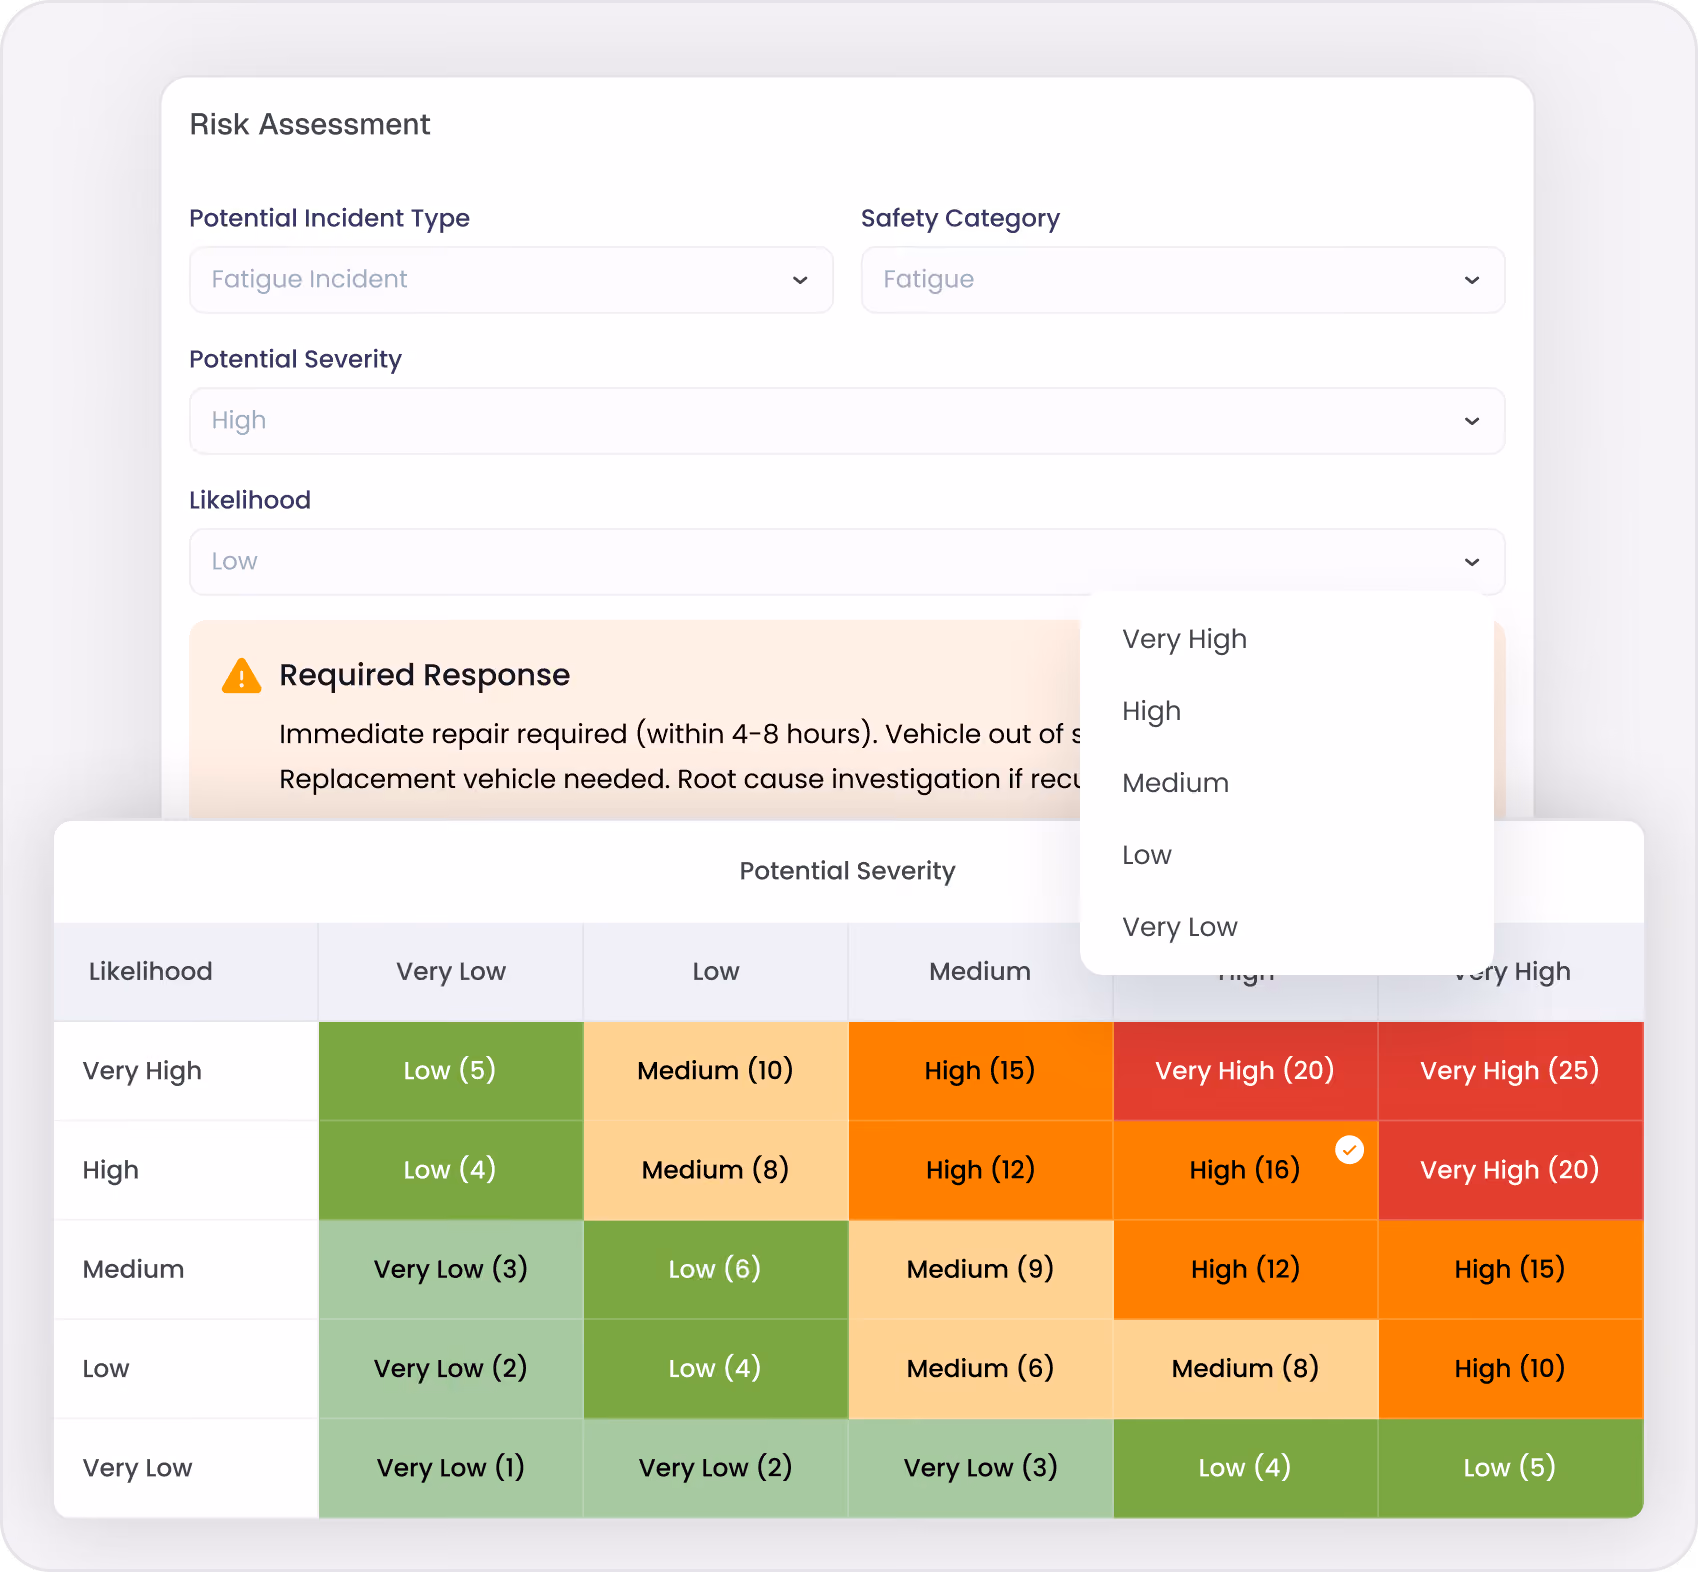
Task: Click the Medium likelihood row label
Action: (x=133, y=1269)
